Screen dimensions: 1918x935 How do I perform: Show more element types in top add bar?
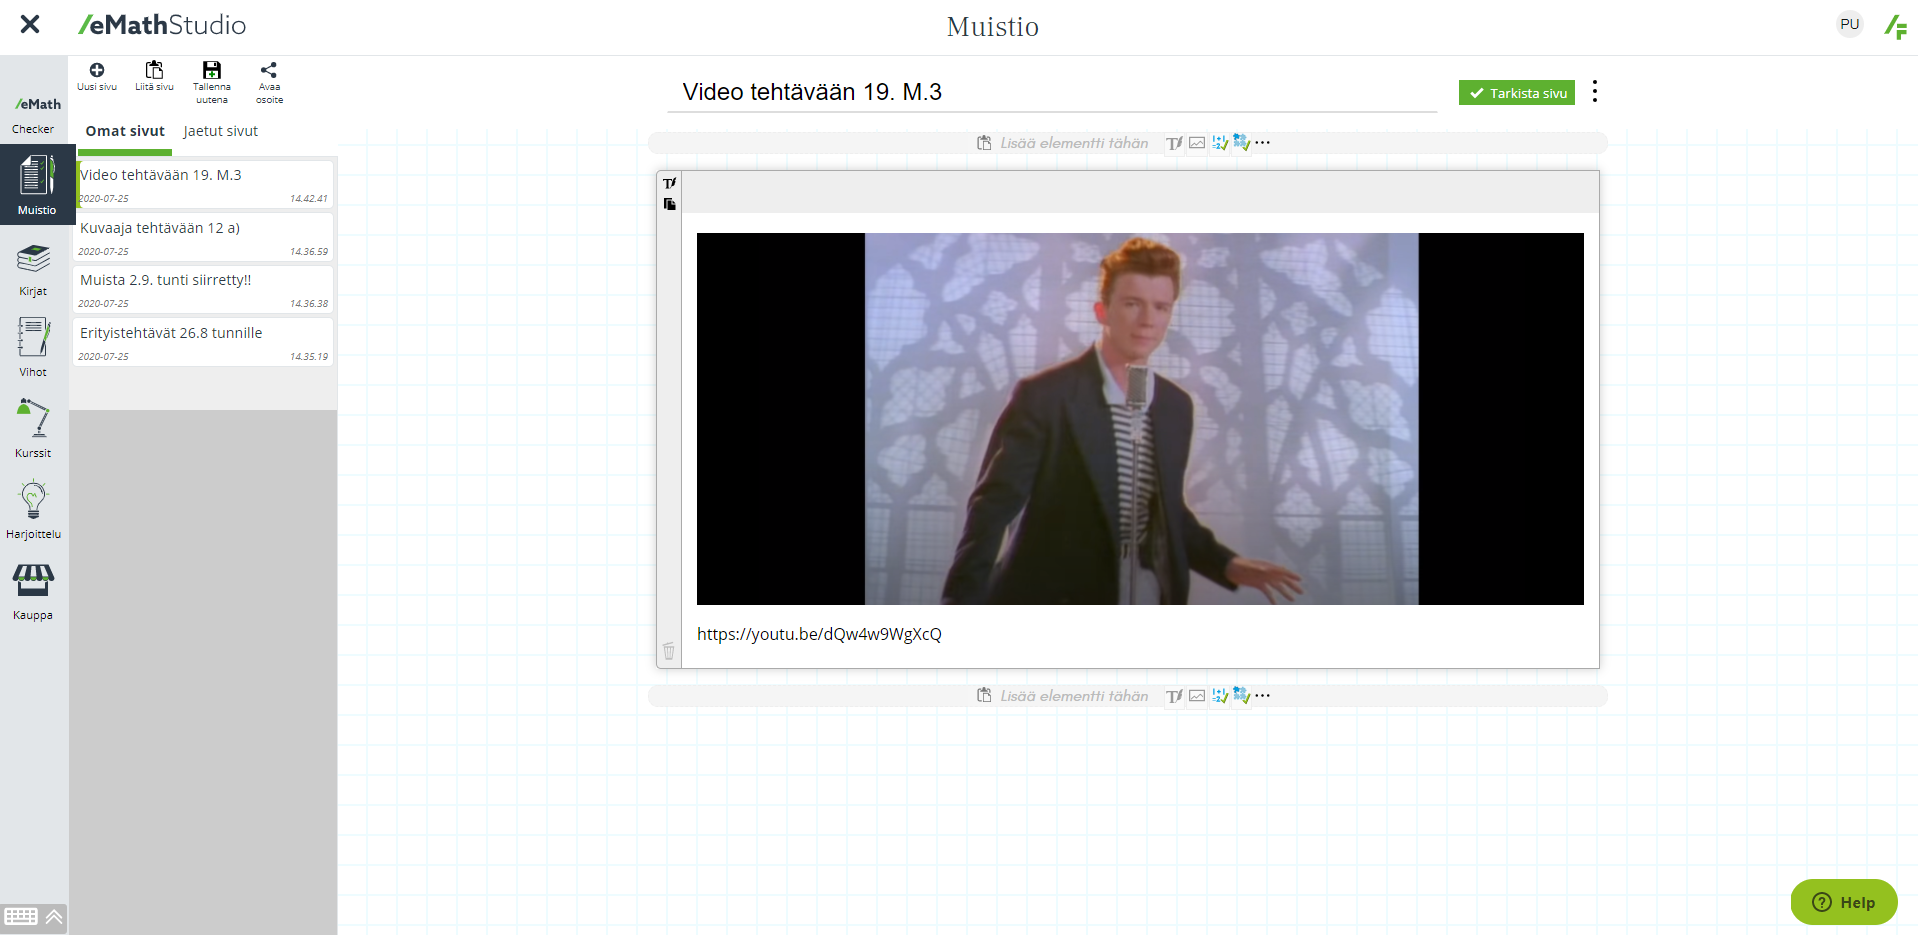coord(1263,143)
